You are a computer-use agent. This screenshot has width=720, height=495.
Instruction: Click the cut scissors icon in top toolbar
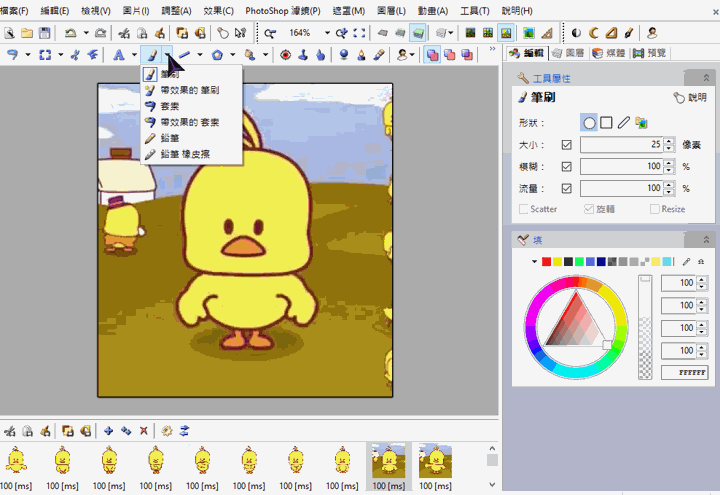124,33
